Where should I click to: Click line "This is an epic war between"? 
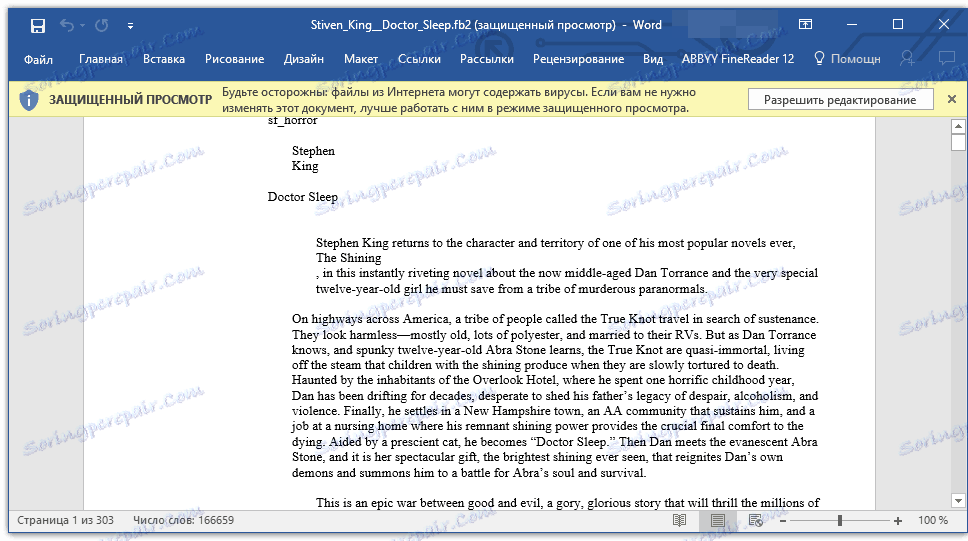click(x=567, y=503)
